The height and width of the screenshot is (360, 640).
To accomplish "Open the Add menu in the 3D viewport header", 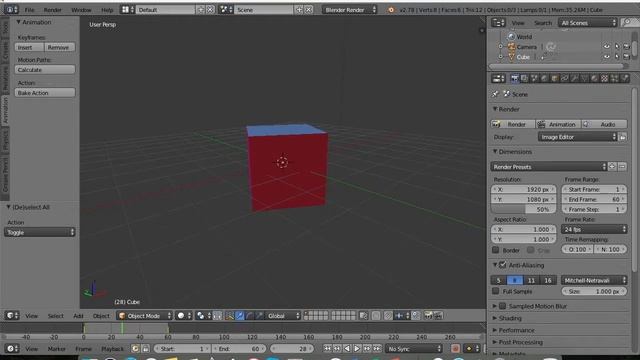I will [78, 316].
